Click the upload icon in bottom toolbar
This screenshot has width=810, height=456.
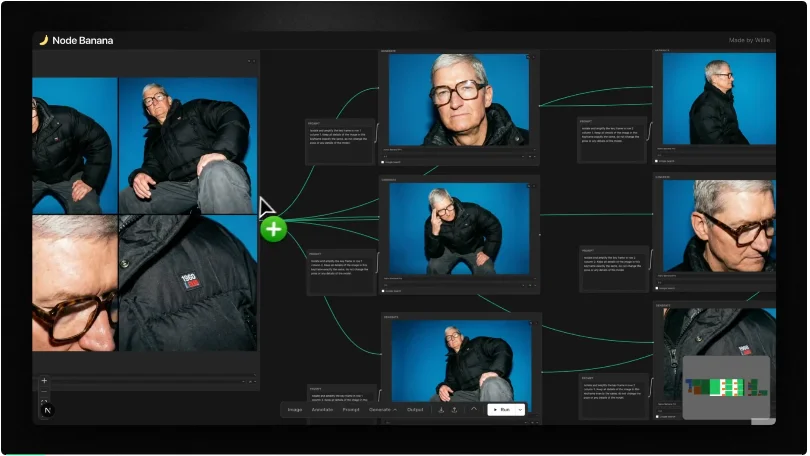[x=454, y=410]
